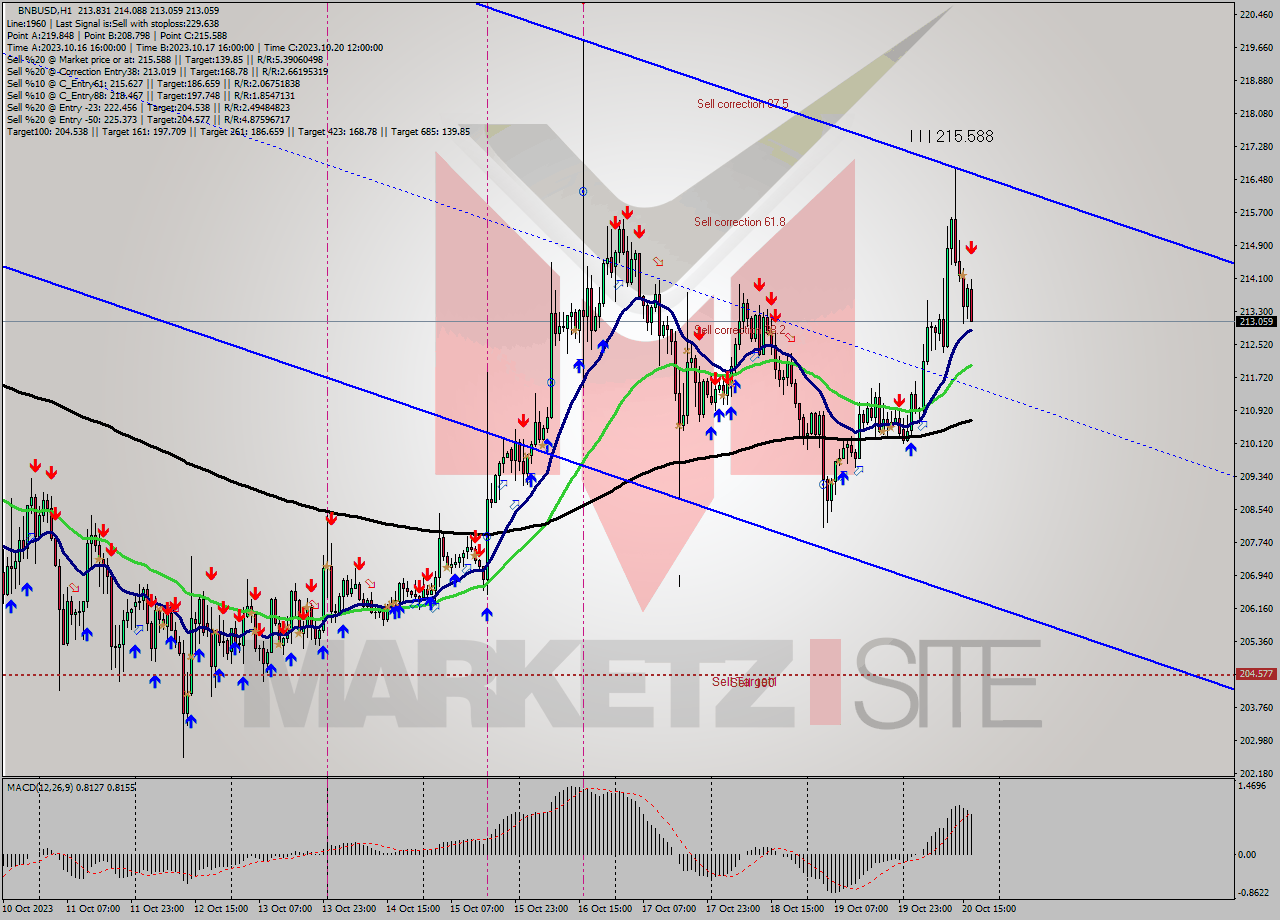
Task: Click the '13 Oct 07:00' time label
Action: coord(285,910)
